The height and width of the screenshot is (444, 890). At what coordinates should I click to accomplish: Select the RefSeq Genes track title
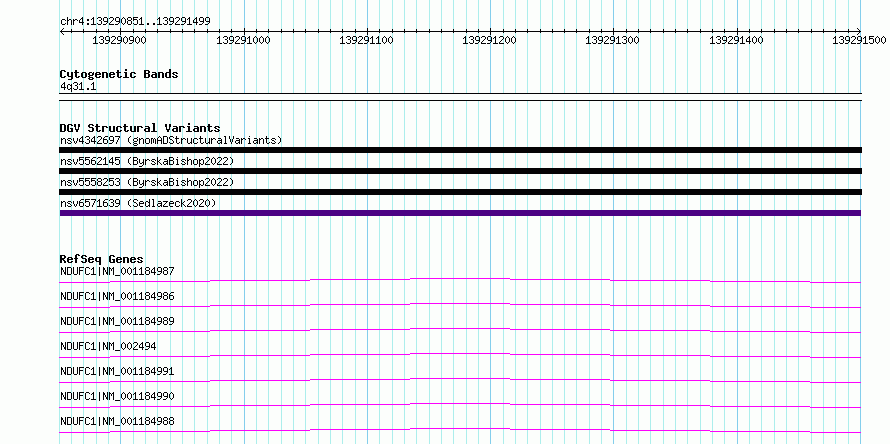pos(102,259)
